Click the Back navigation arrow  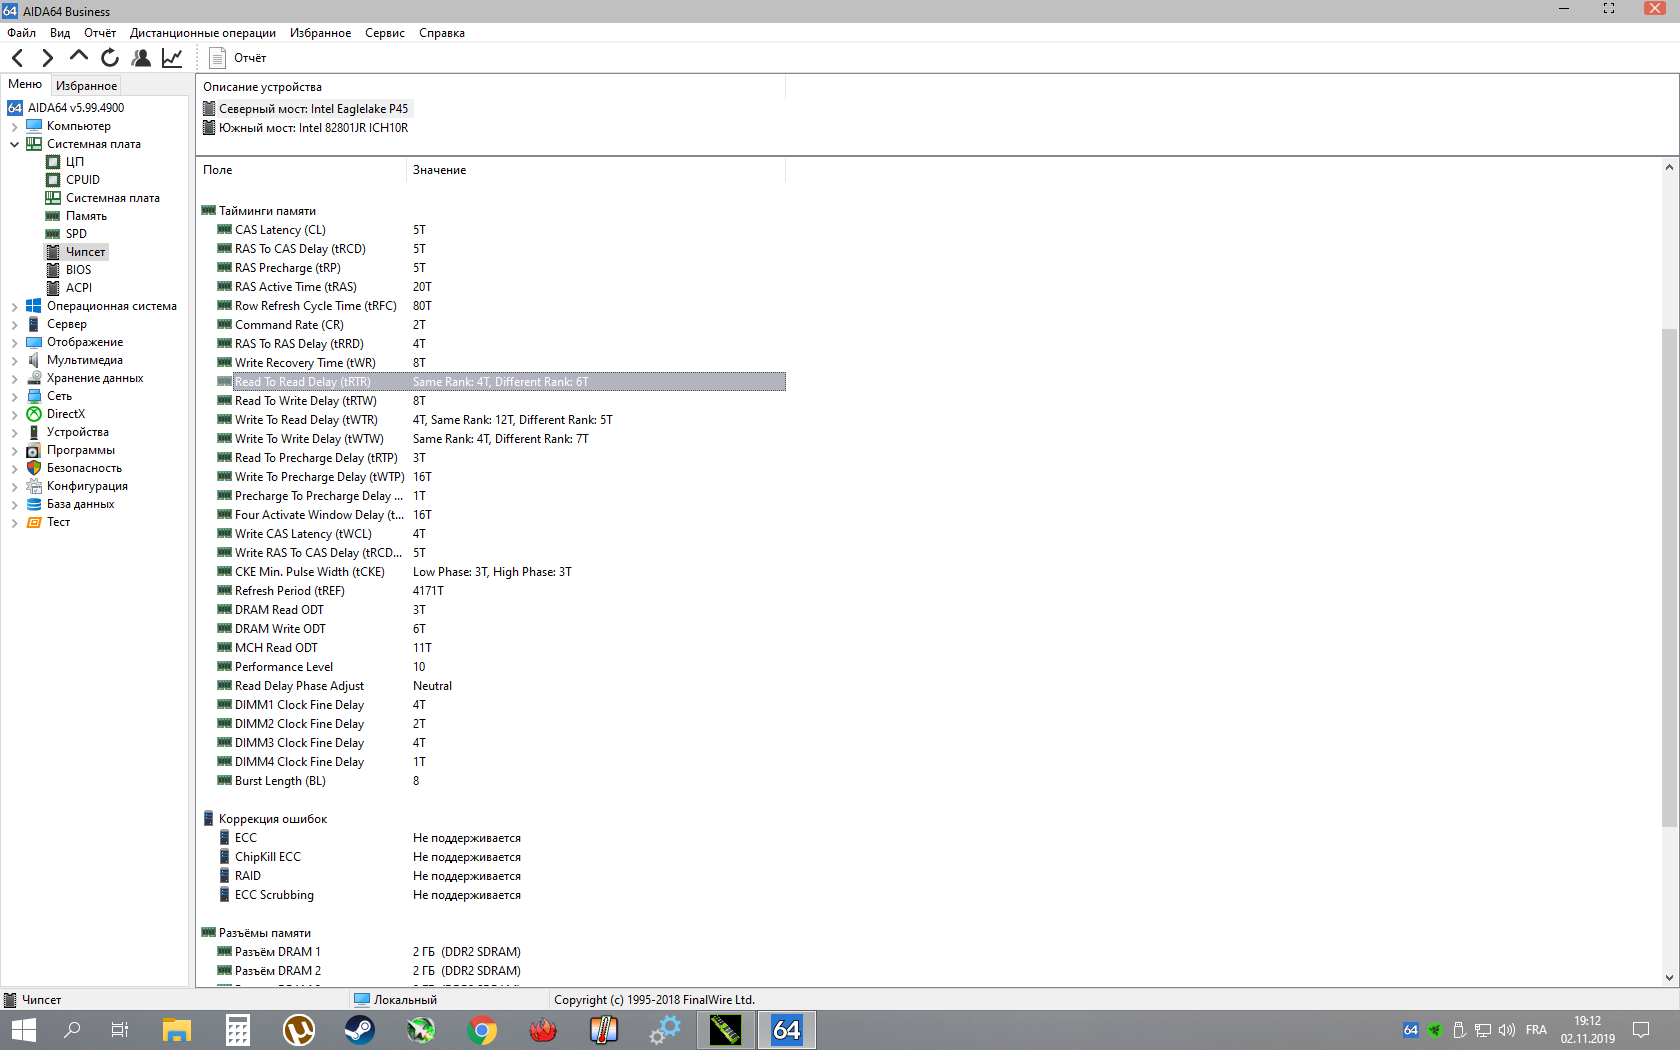coord(17,58)
